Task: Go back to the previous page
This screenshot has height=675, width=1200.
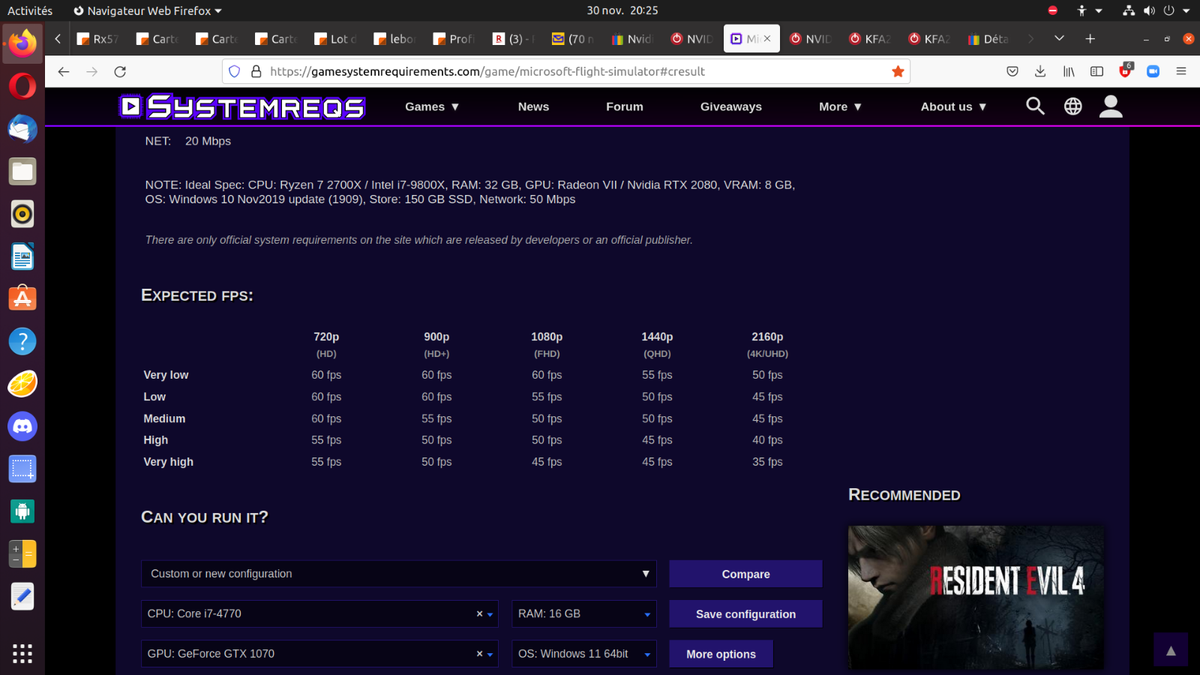Action: pyautogui.click(x=64, y=72)
